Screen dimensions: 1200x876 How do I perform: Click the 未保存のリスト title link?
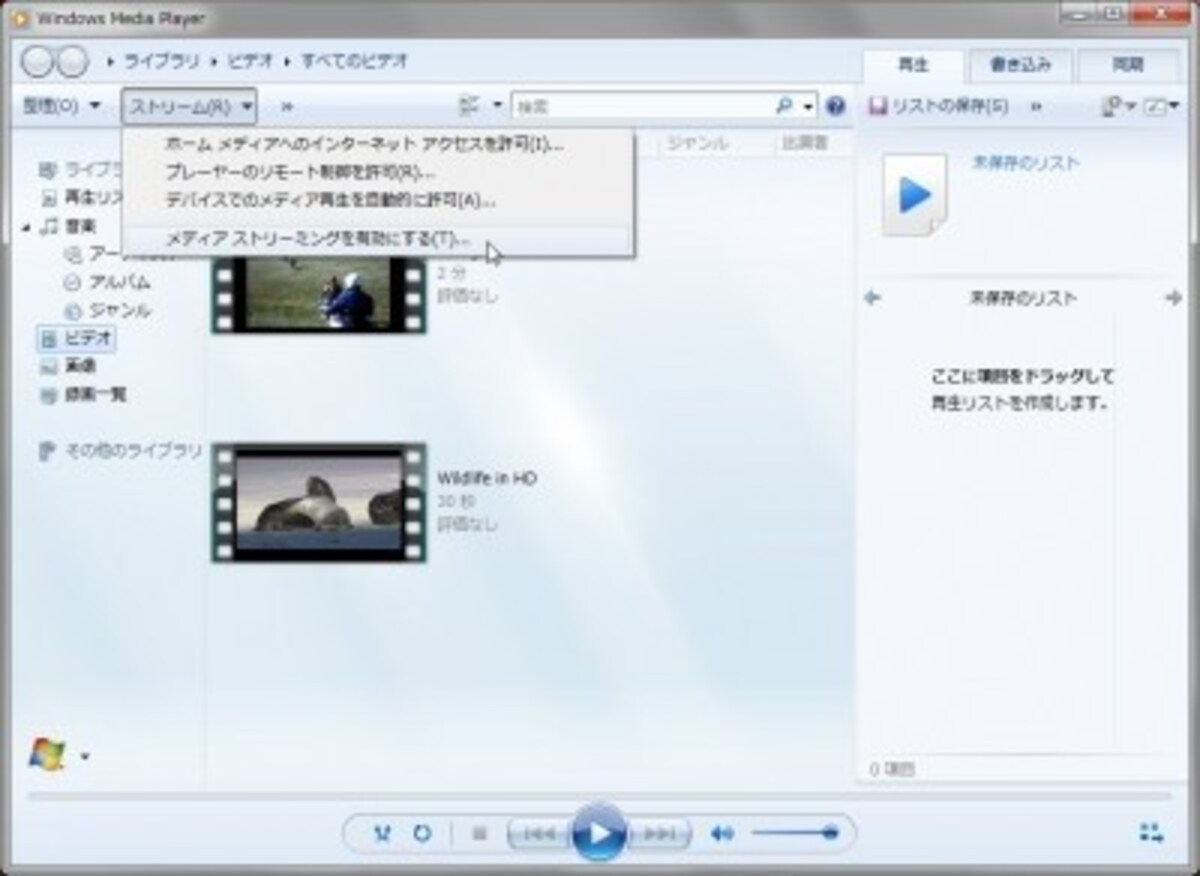(1025, 163)
